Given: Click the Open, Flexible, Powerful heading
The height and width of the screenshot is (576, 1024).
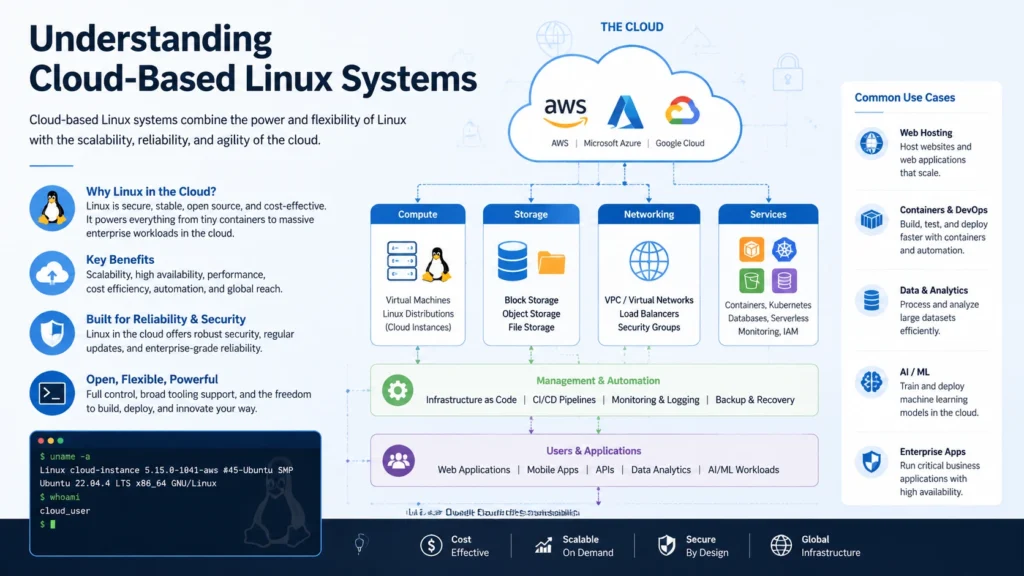Looking at the screenshot, I should [152, 379].
